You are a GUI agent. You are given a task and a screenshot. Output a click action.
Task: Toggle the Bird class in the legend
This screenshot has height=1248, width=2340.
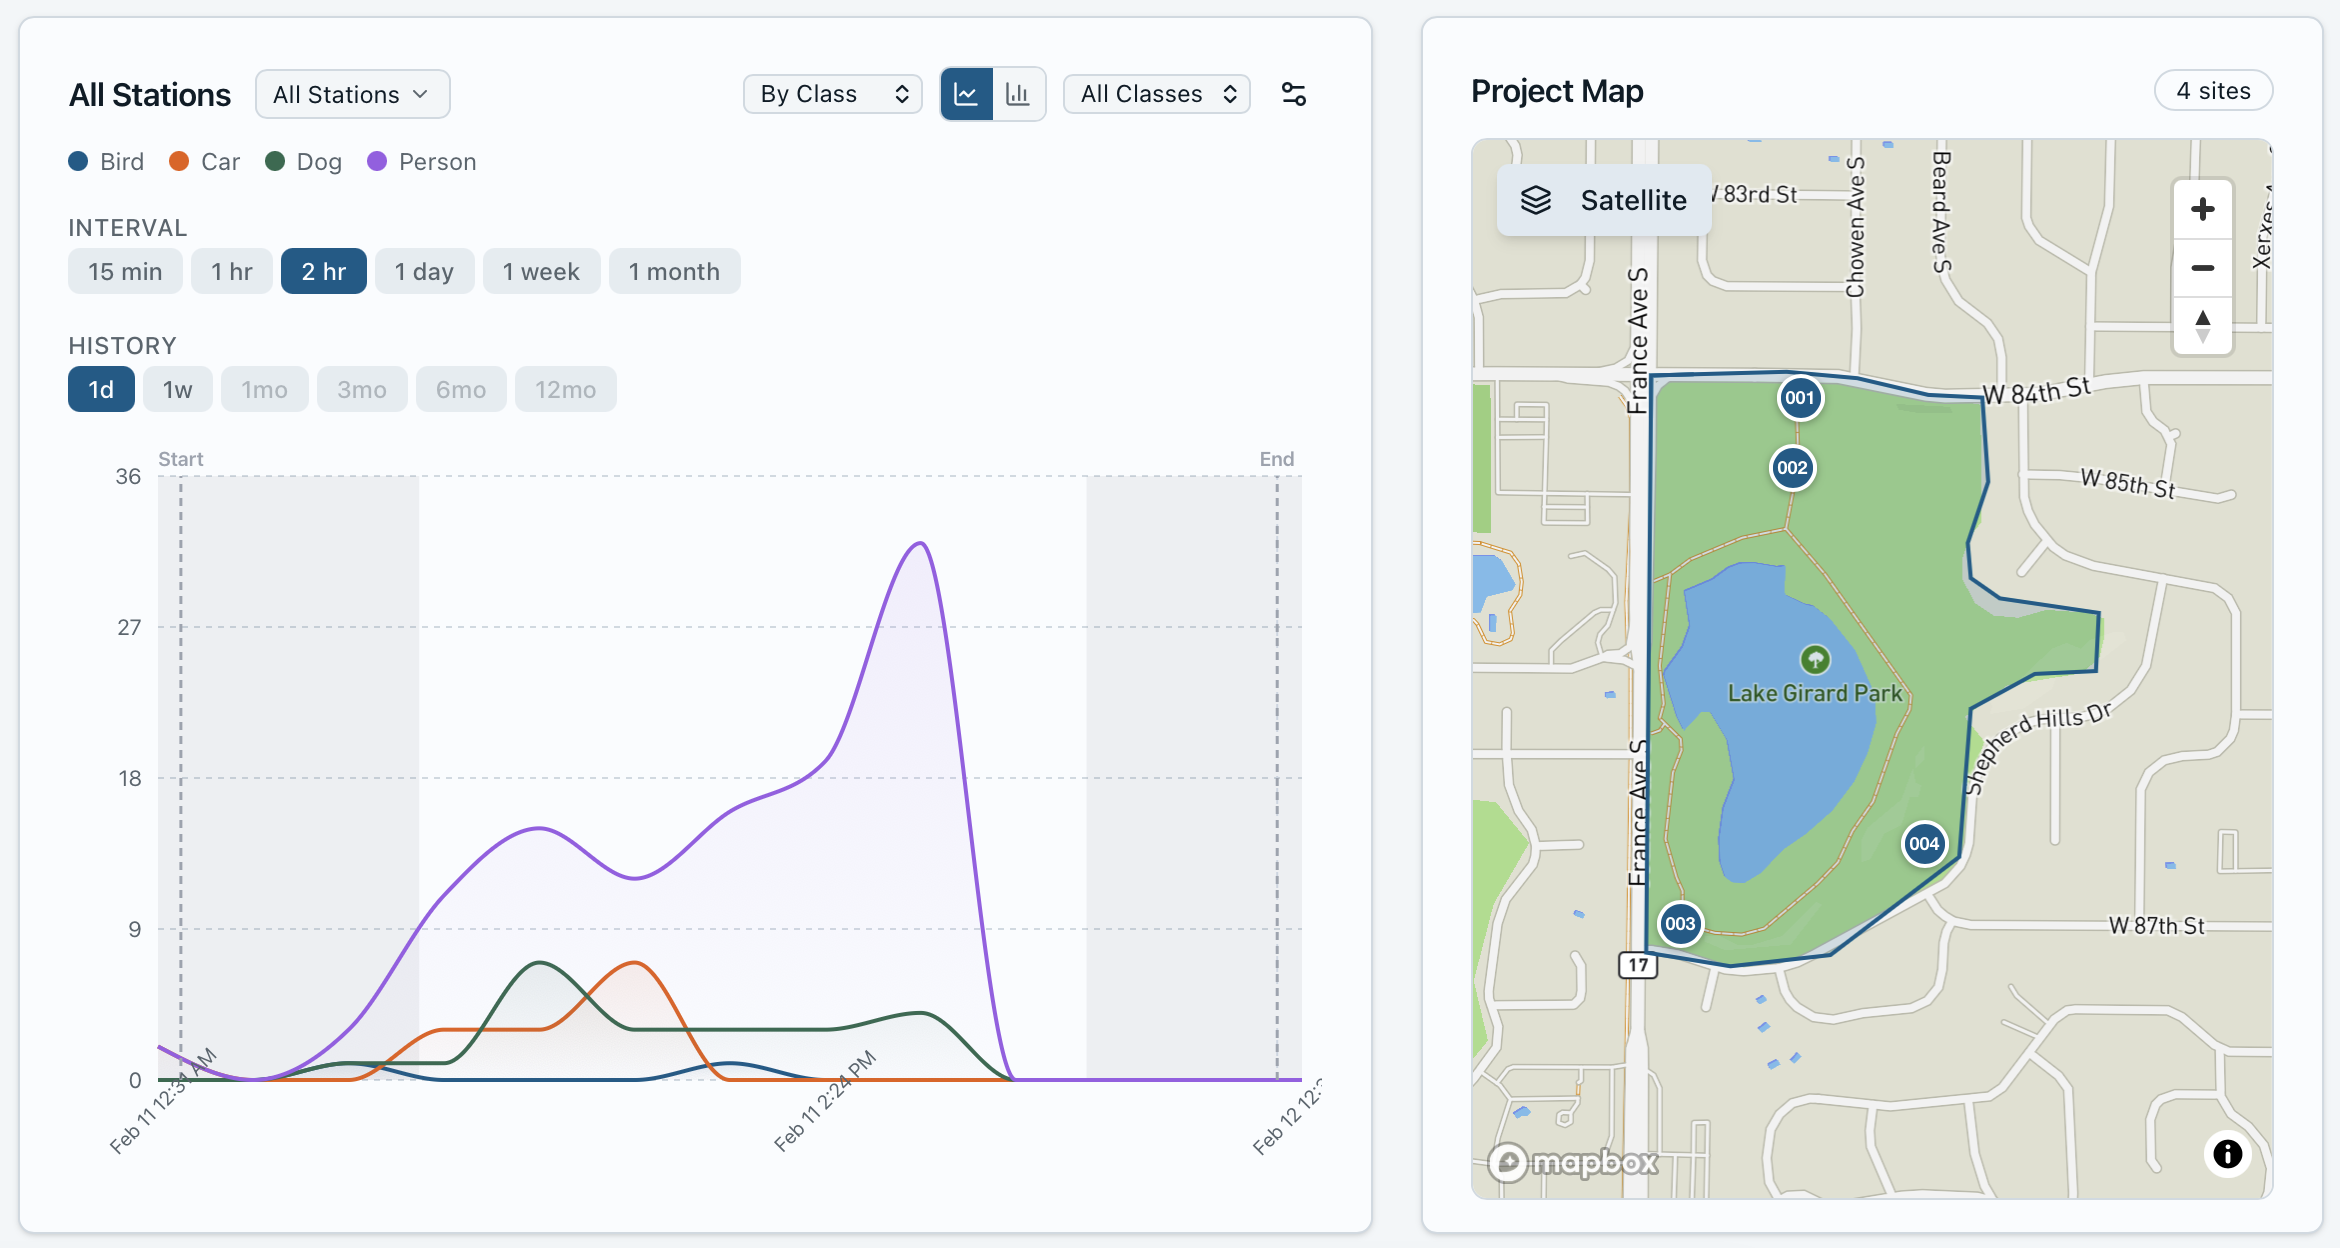tap(105, 161)
